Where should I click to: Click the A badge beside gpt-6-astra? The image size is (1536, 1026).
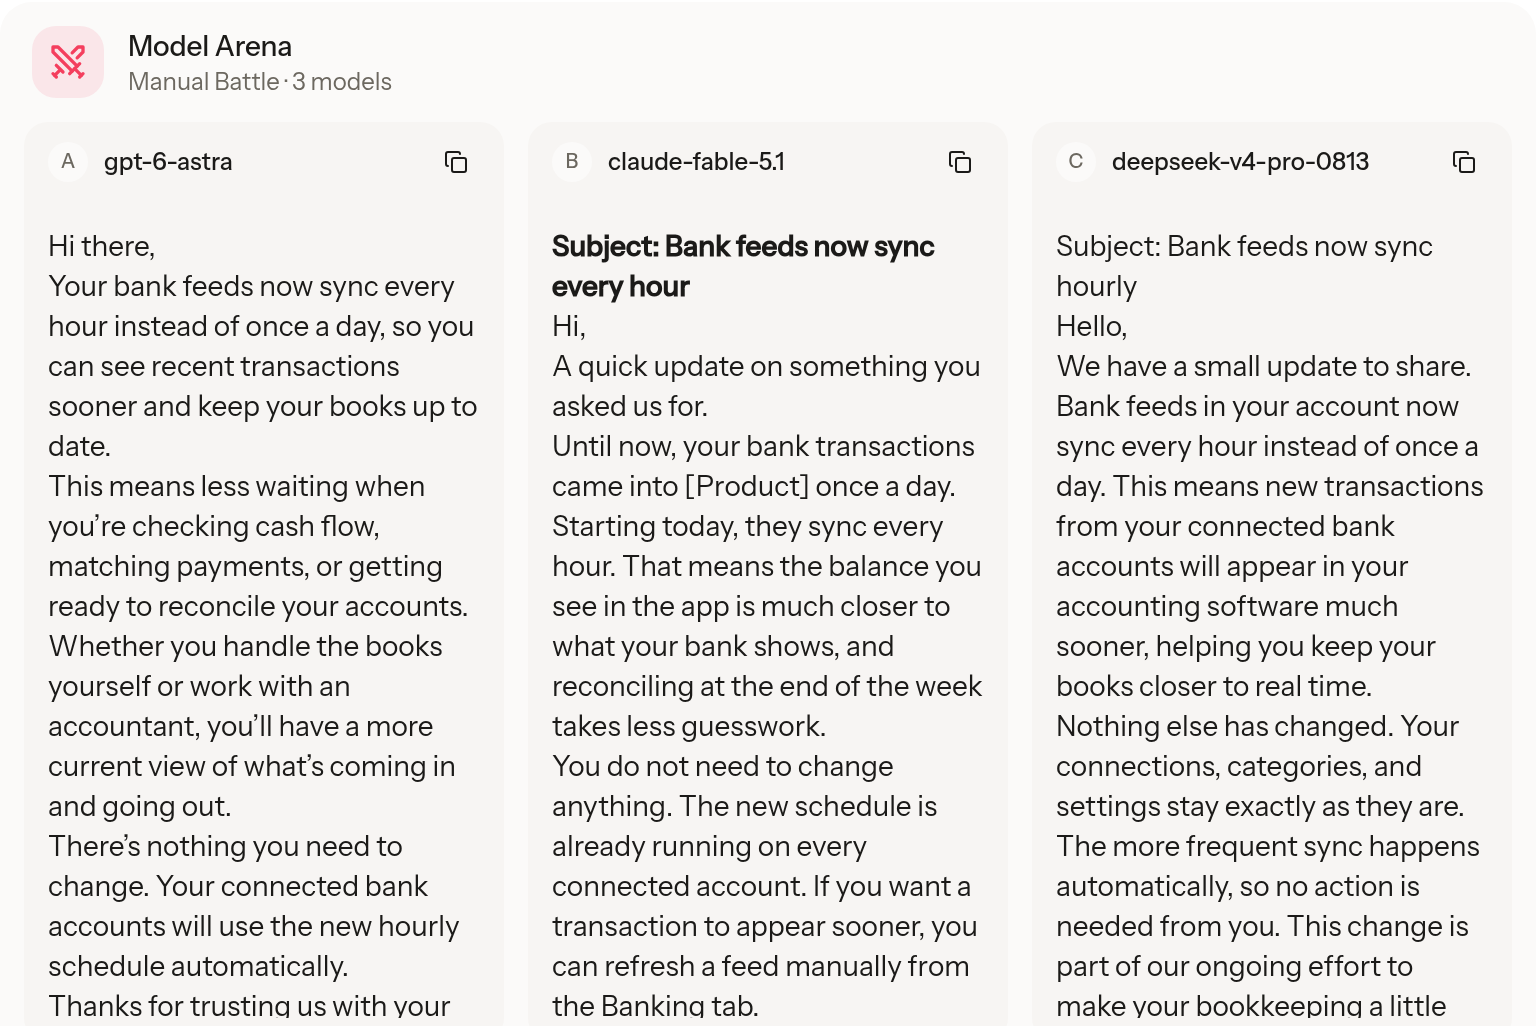[68, 162]
